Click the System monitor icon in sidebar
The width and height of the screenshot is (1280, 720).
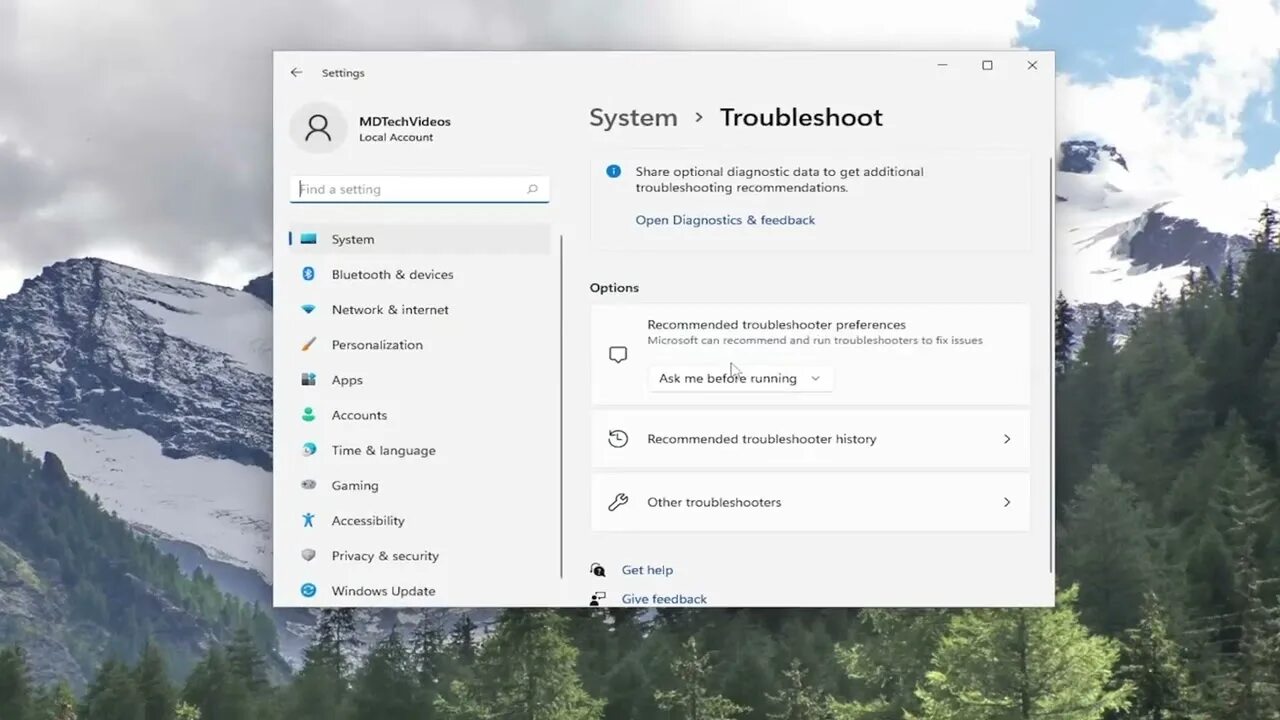(x=309, y=239)
